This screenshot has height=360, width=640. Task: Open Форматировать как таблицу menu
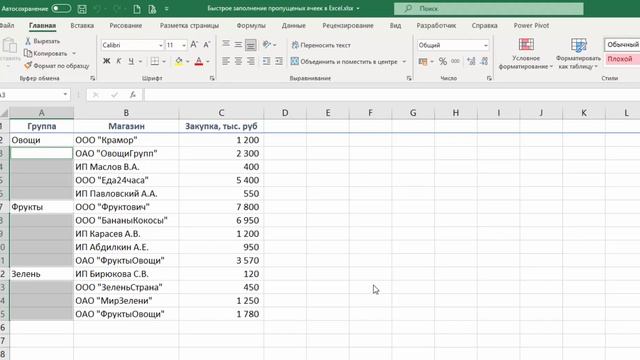[x=578, y=53]
